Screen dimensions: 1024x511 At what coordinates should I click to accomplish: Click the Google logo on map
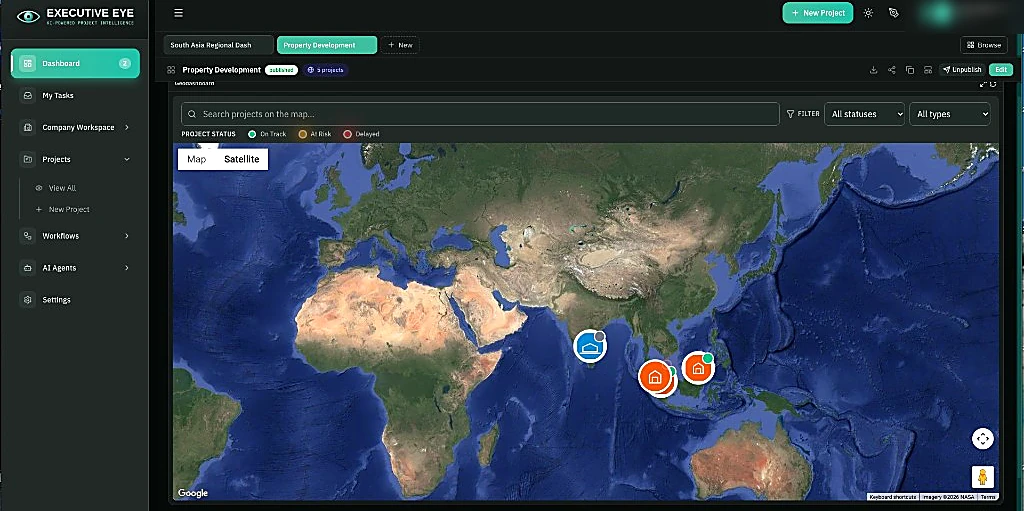coord(193,493)
